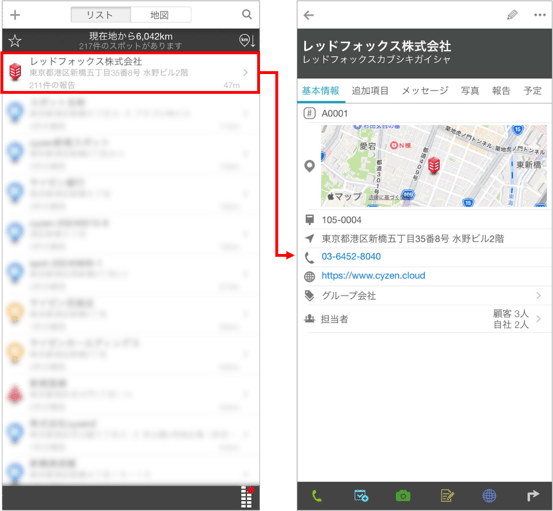Open search with magnifier icon
Image resolution: width=553 pixels, height=511 pixels.
pos(247,14)
